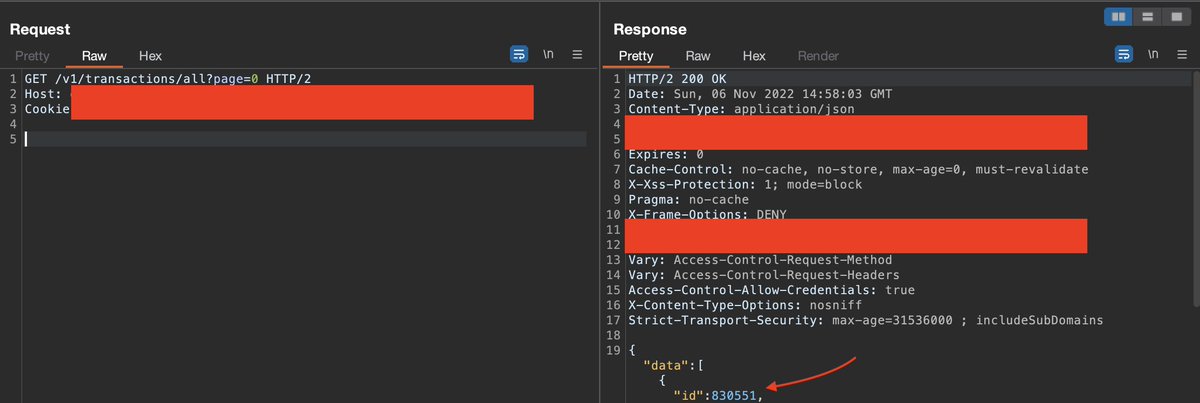
Task: Toggle word wrap icon in Request panel
Action: coord(519,55)
